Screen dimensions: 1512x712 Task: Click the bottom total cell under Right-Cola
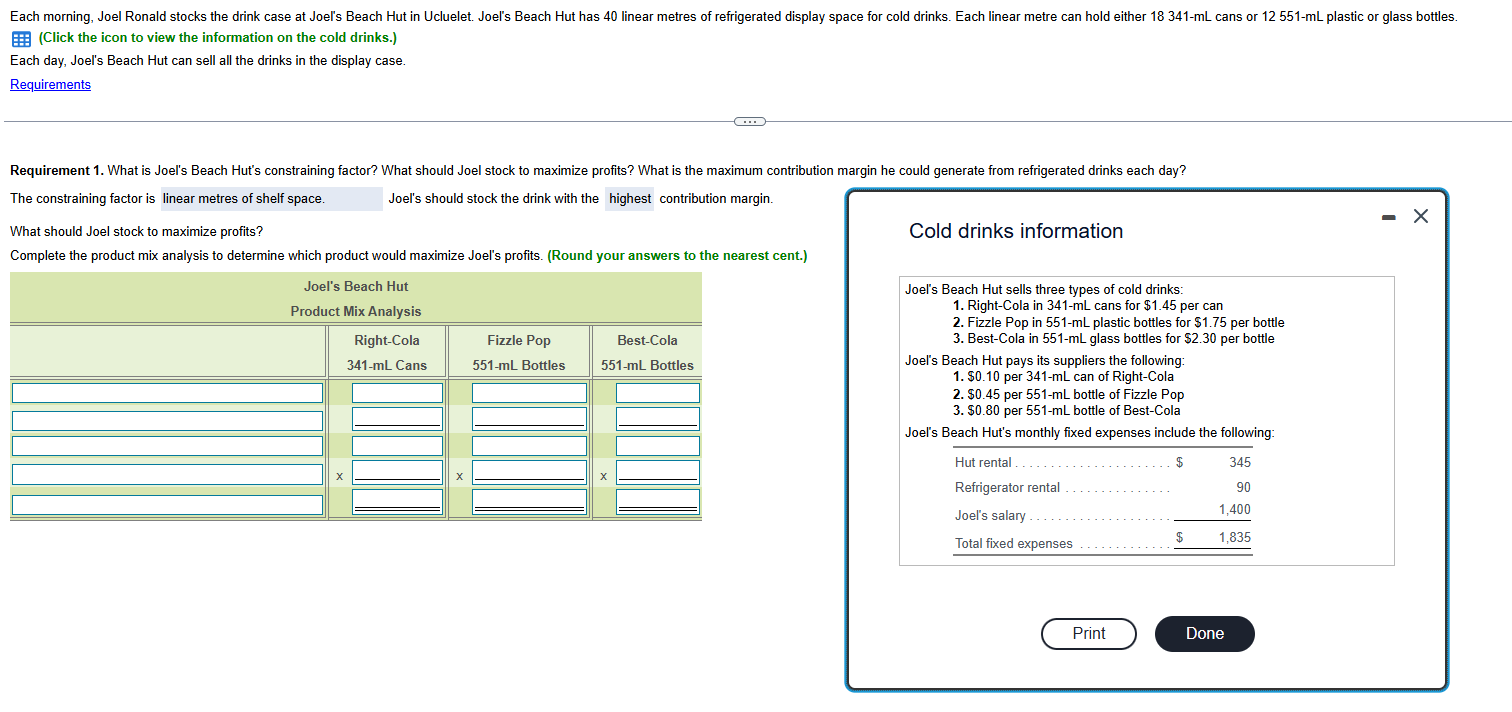pos(397,498)
